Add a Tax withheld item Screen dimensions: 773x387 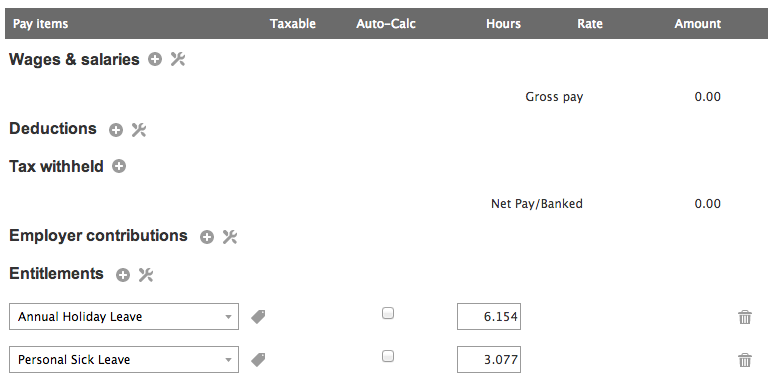pos(119,166)
